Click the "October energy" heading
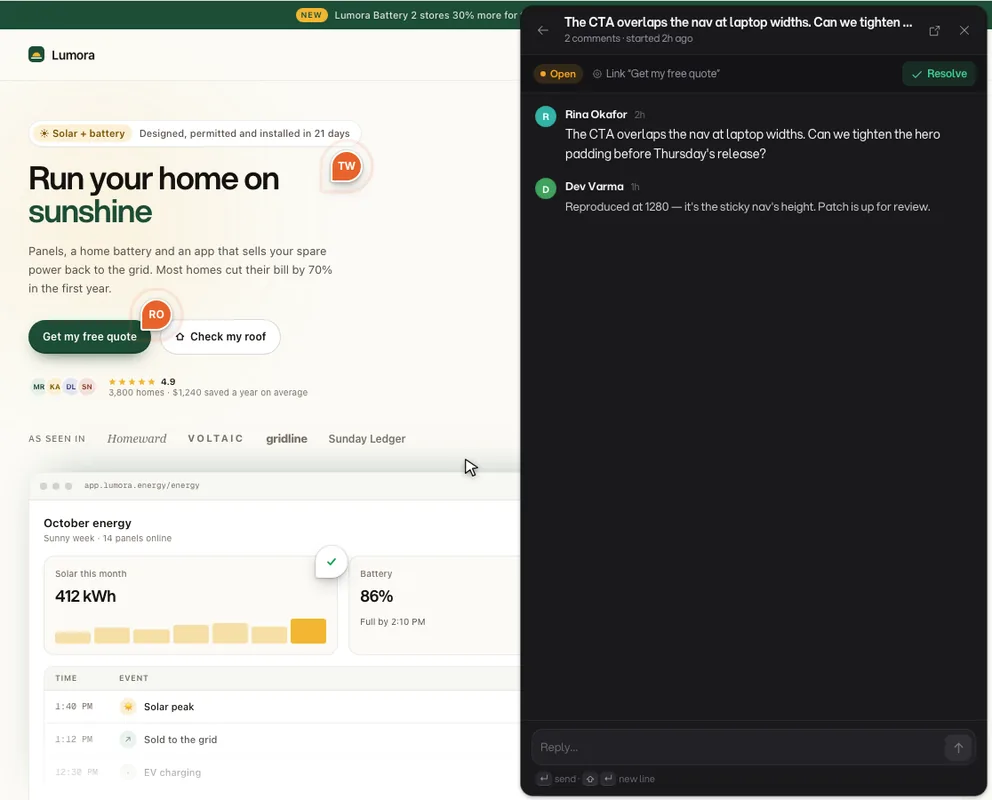 87,523
